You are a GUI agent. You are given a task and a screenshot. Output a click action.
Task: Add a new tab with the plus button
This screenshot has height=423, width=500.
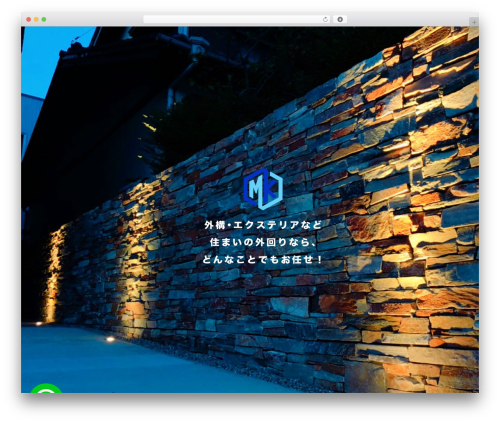474,22
